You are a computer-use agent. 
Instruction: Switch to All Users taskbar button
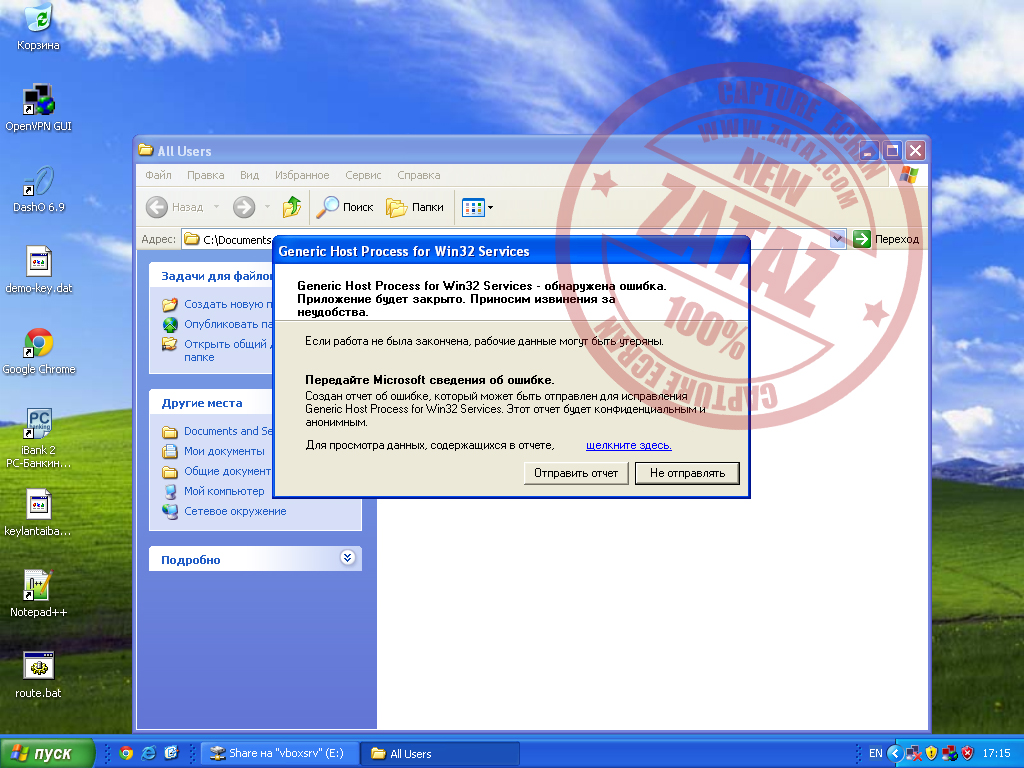(440, 754)
